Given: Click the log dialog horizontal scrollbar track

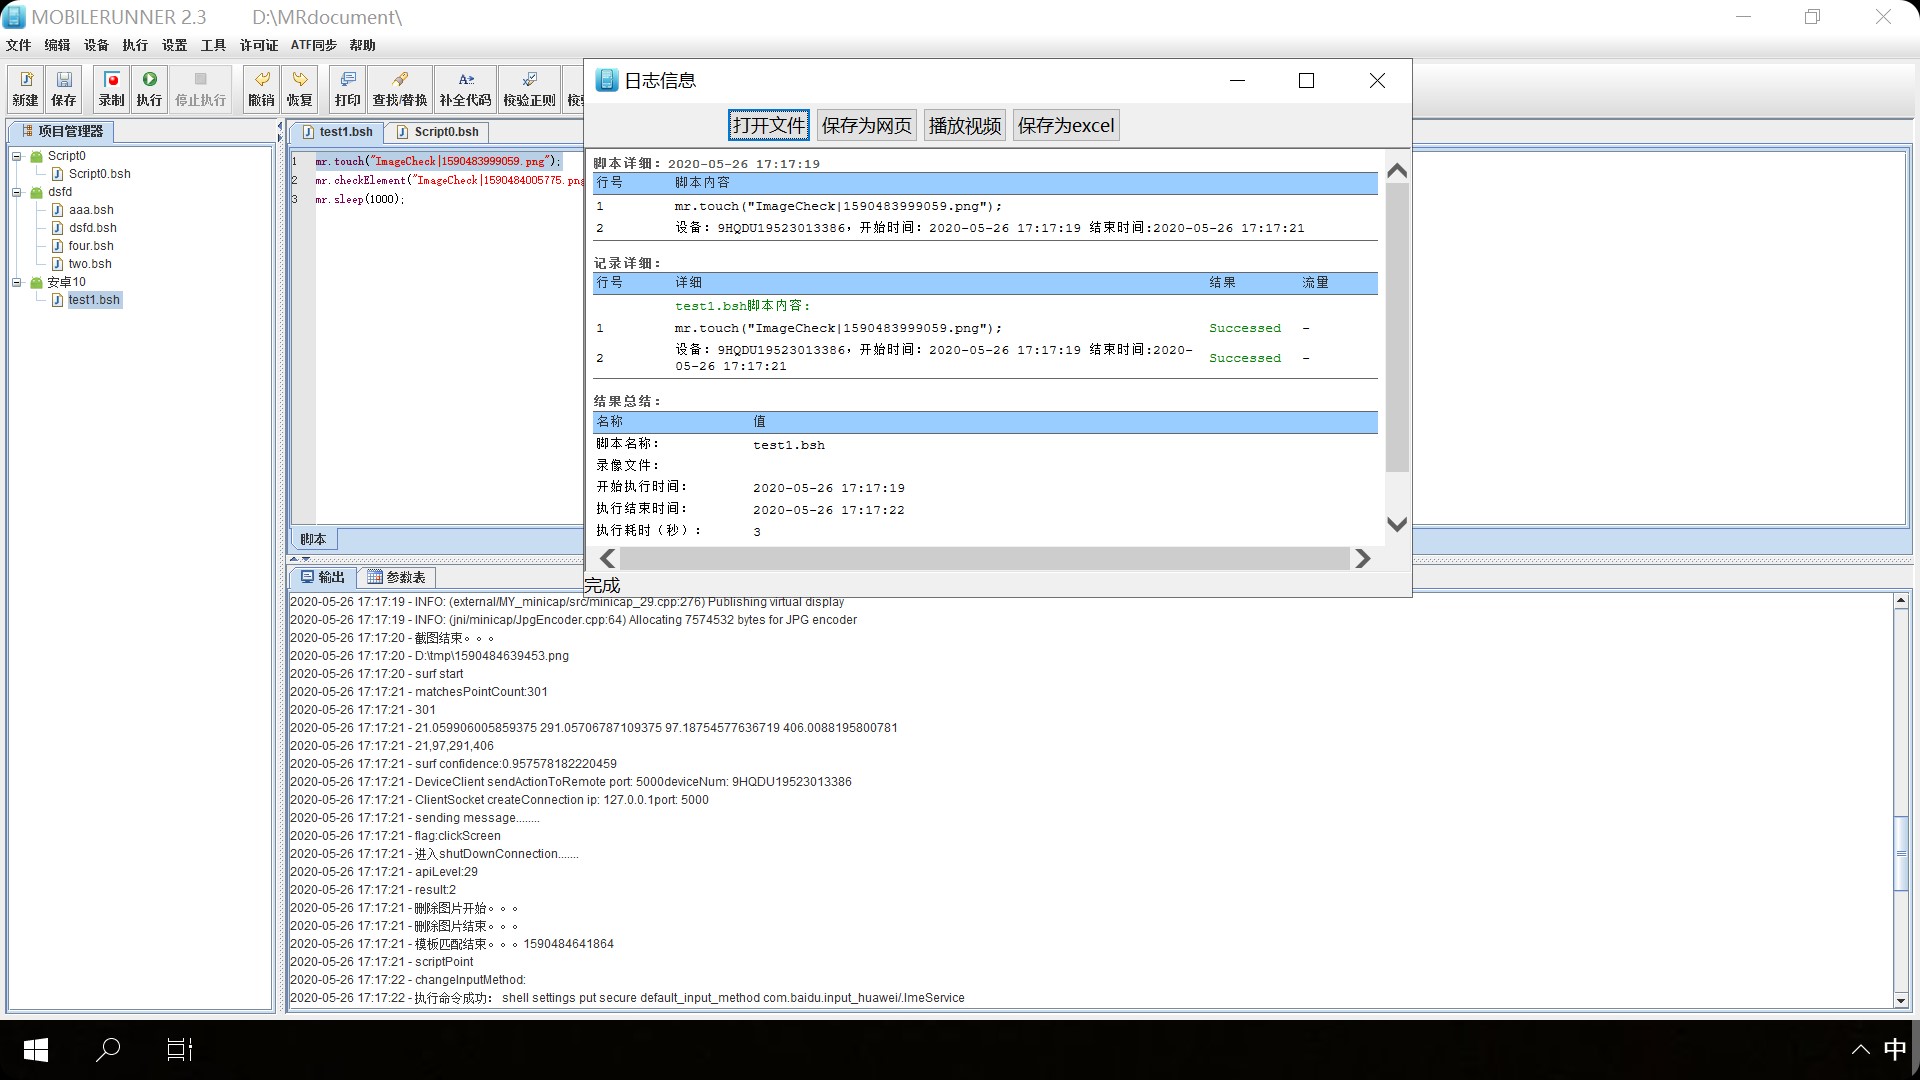Looking at the screenshot, I should coord(984,559).
